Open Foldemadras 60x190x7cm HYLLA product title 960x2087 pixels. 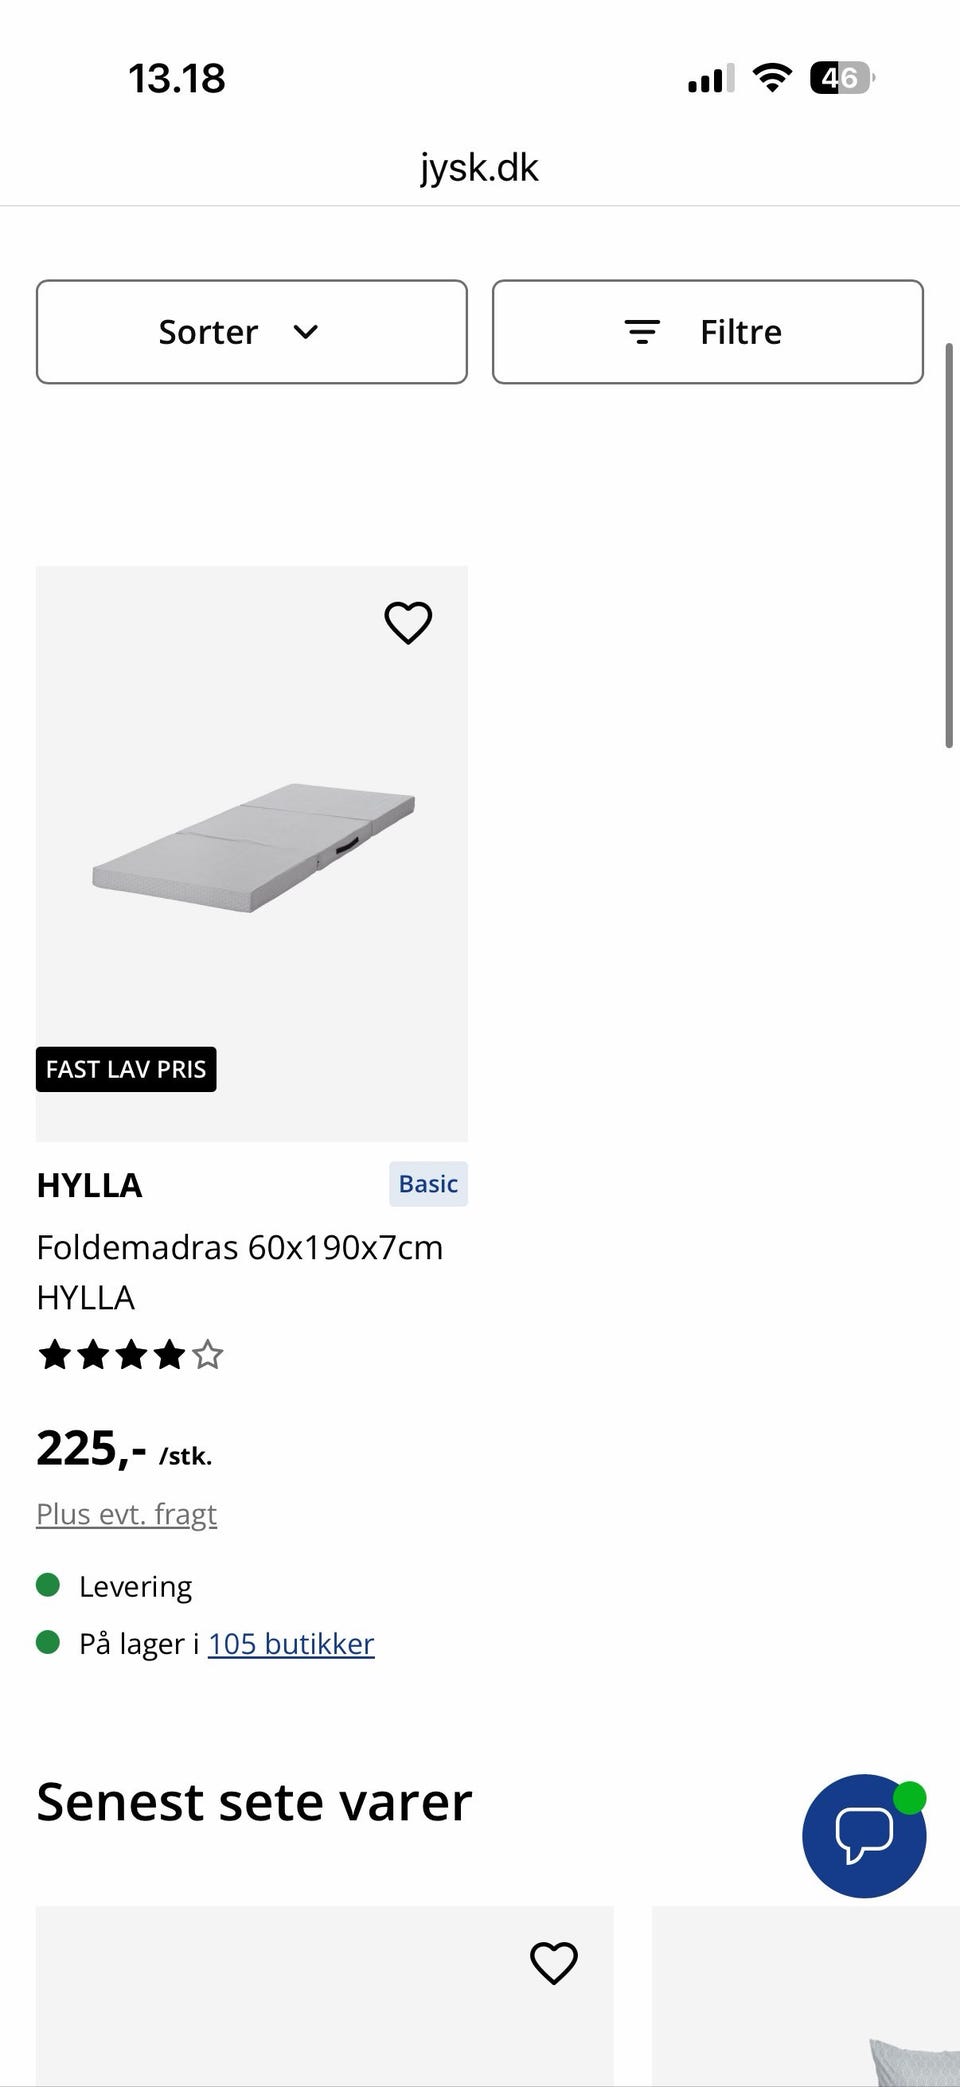pyautogui.click(x=240, y=1272)
